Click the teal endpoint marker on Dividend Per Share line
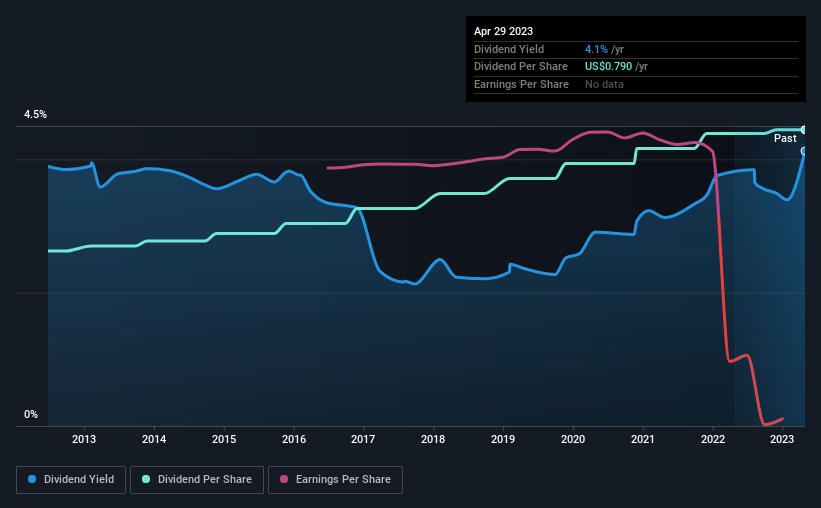This screenshot has width=821, height=508. pyautogui.click(x=804, y=130)
